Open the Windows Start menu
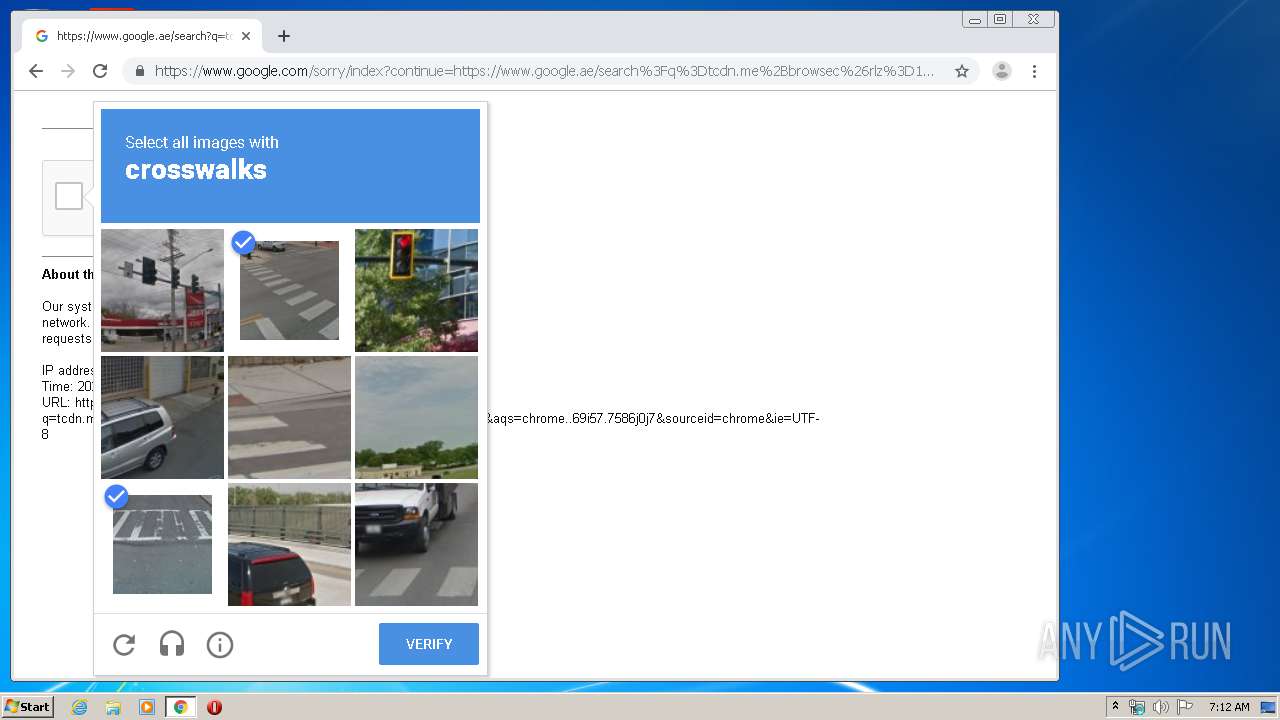Viewport: 1280px width, 720px height. [27, 707]
